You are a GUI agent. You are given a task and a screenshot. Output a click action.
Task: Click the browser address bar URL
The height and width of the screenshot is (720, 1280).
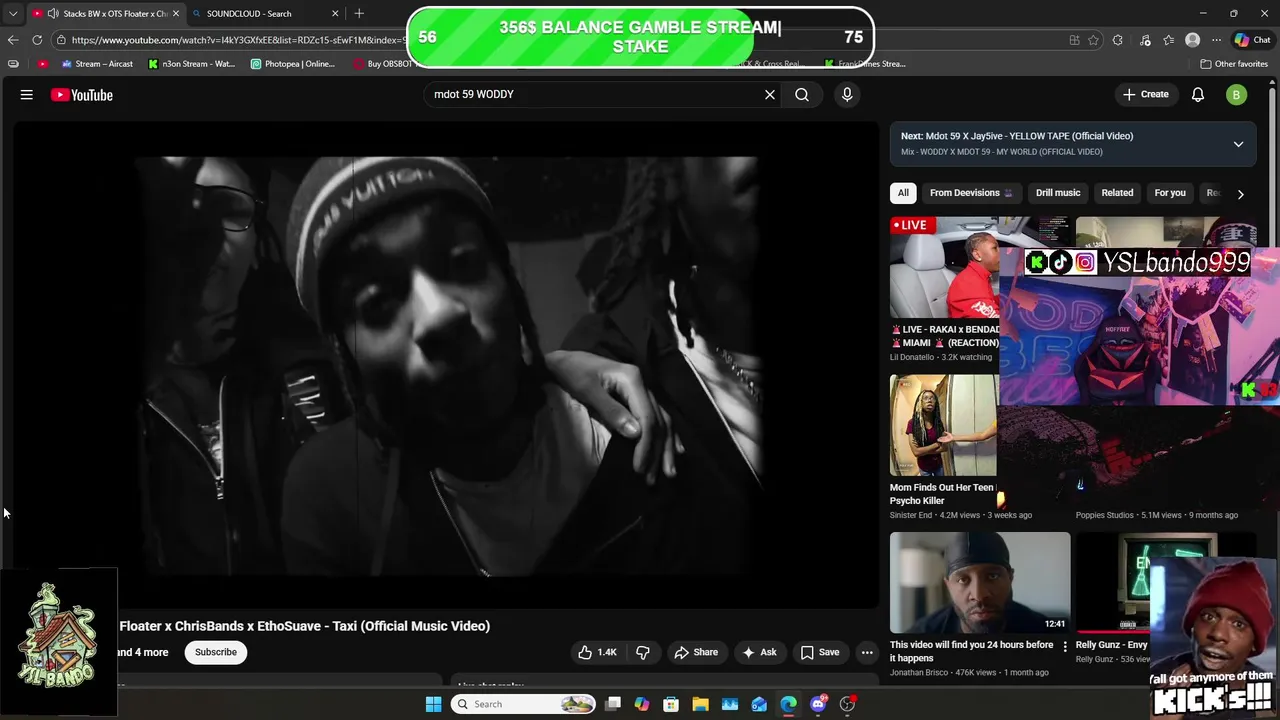pos(240,40)
